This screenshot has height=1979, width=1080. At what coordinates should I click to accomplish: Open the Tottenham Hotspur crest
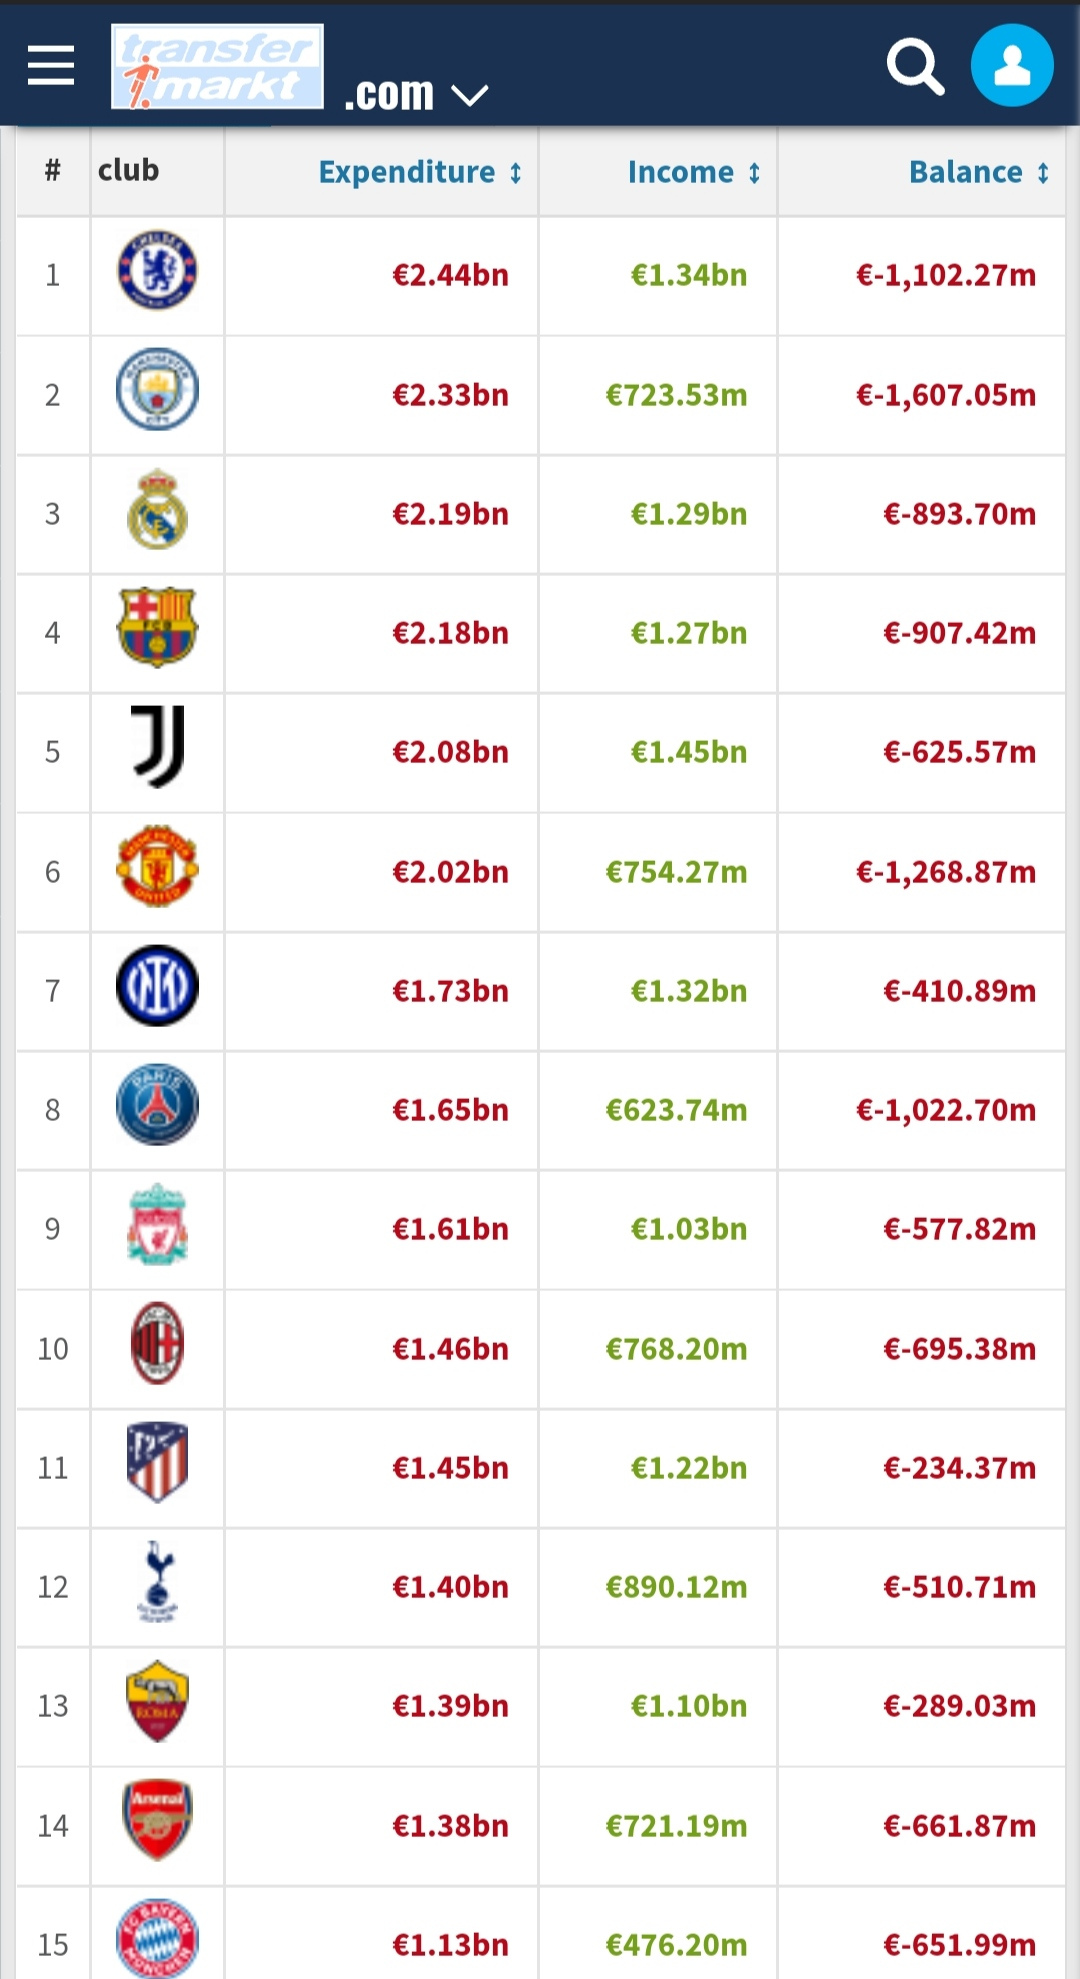[158, 1581]
